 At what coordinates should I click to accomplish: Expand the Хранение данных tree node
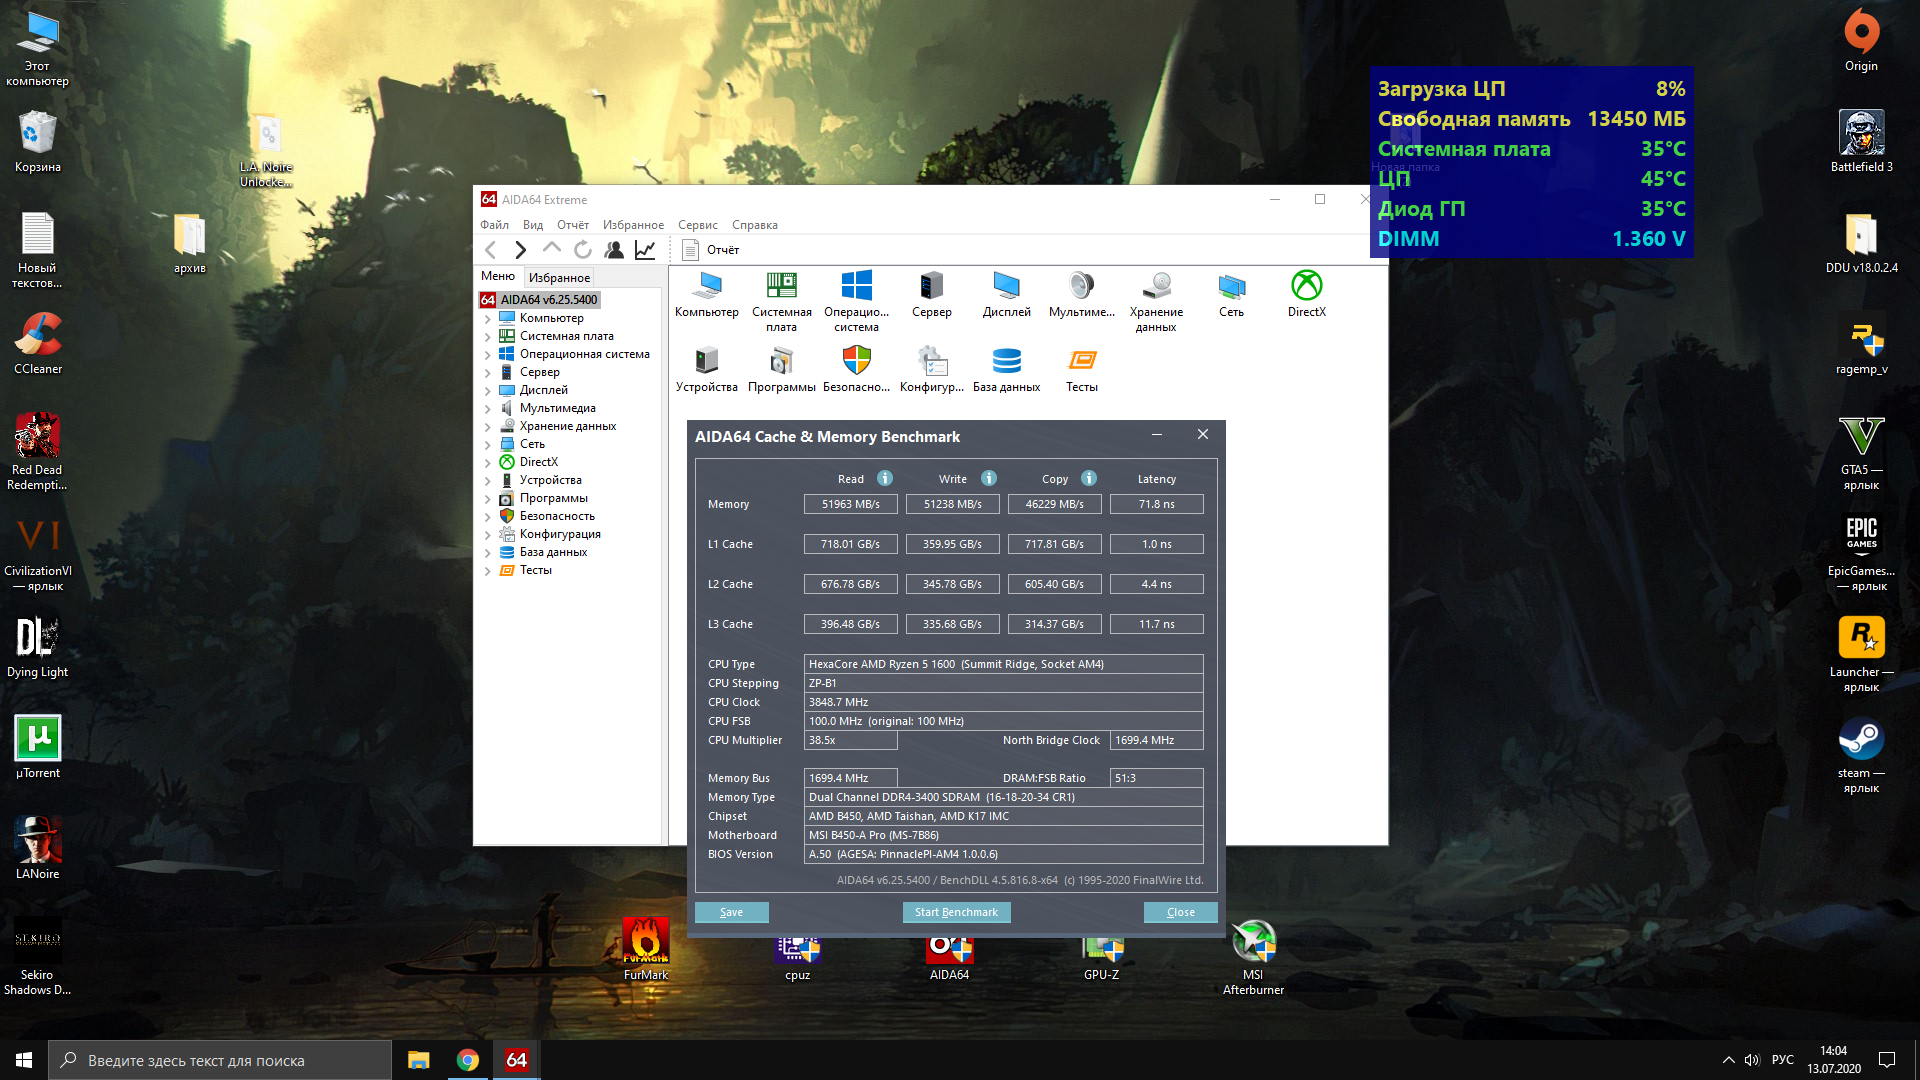[488, 427]
